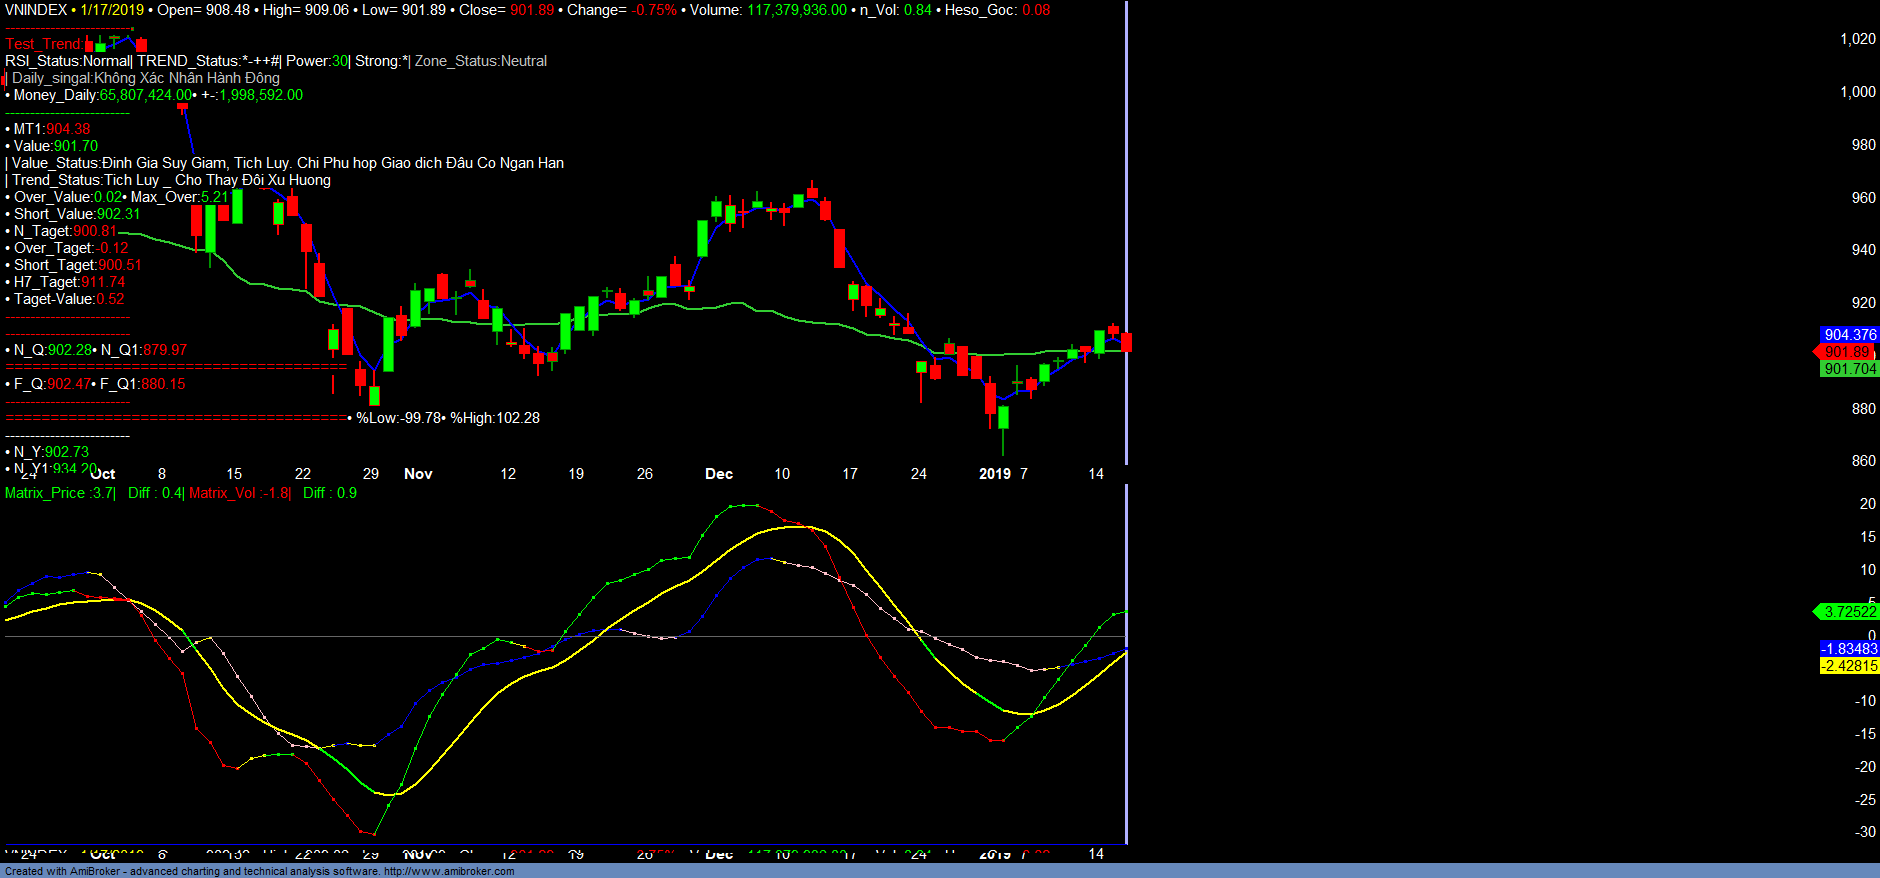Screen dimensions: 1880x878
Task: Select the blue -1.83483 indicator tag
Action: [1849, 649]
